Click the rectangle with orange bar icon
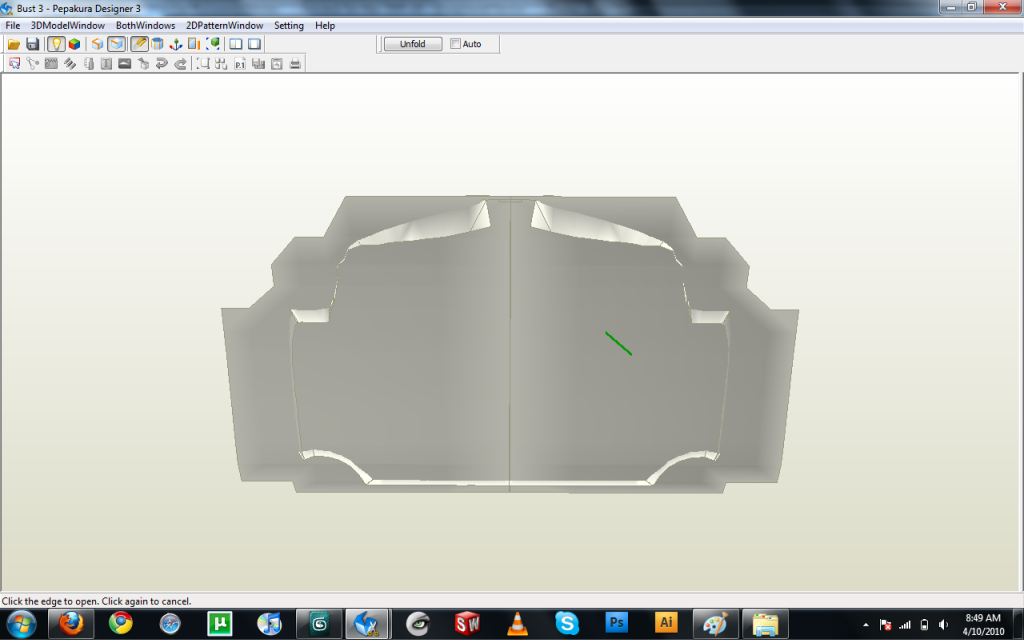The height and width of the screenshot is (643, 1024). coord(194,44)
